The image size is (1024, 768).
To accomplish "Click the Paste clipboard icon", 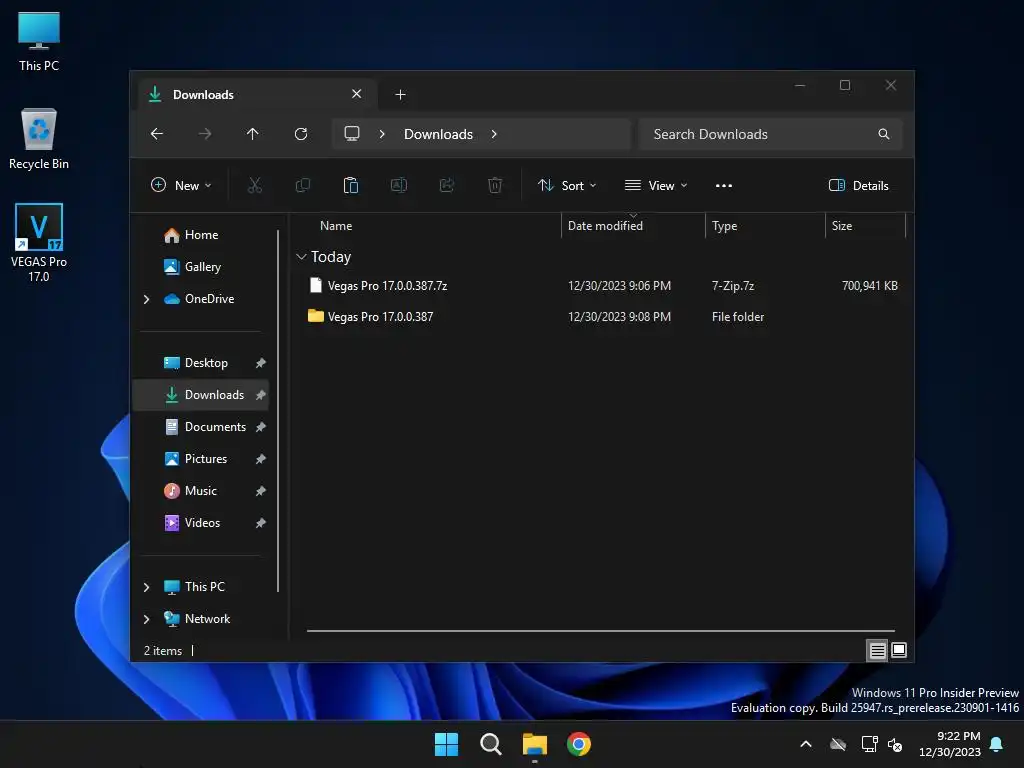I will coord(351,185).
